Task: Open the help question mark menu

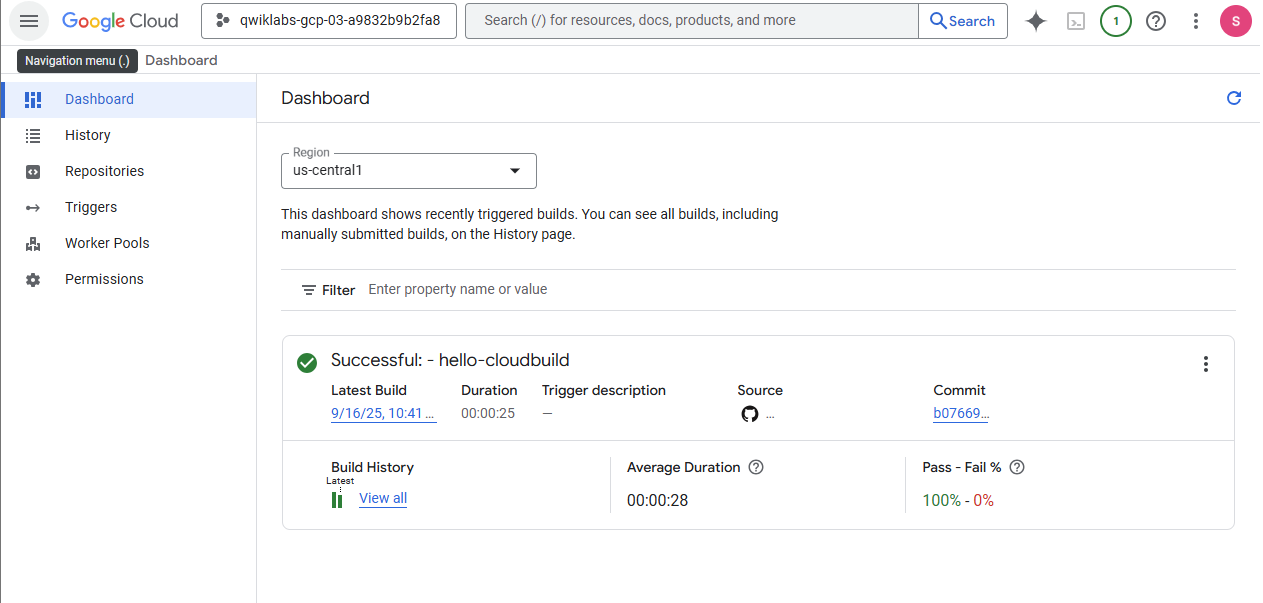Action: click(1156, 21)
